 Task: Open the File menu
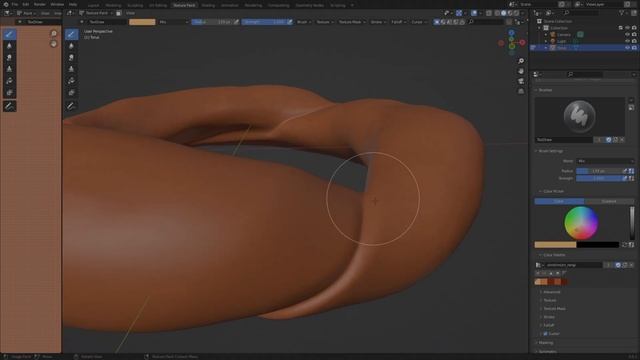click(x=15, y=4)
